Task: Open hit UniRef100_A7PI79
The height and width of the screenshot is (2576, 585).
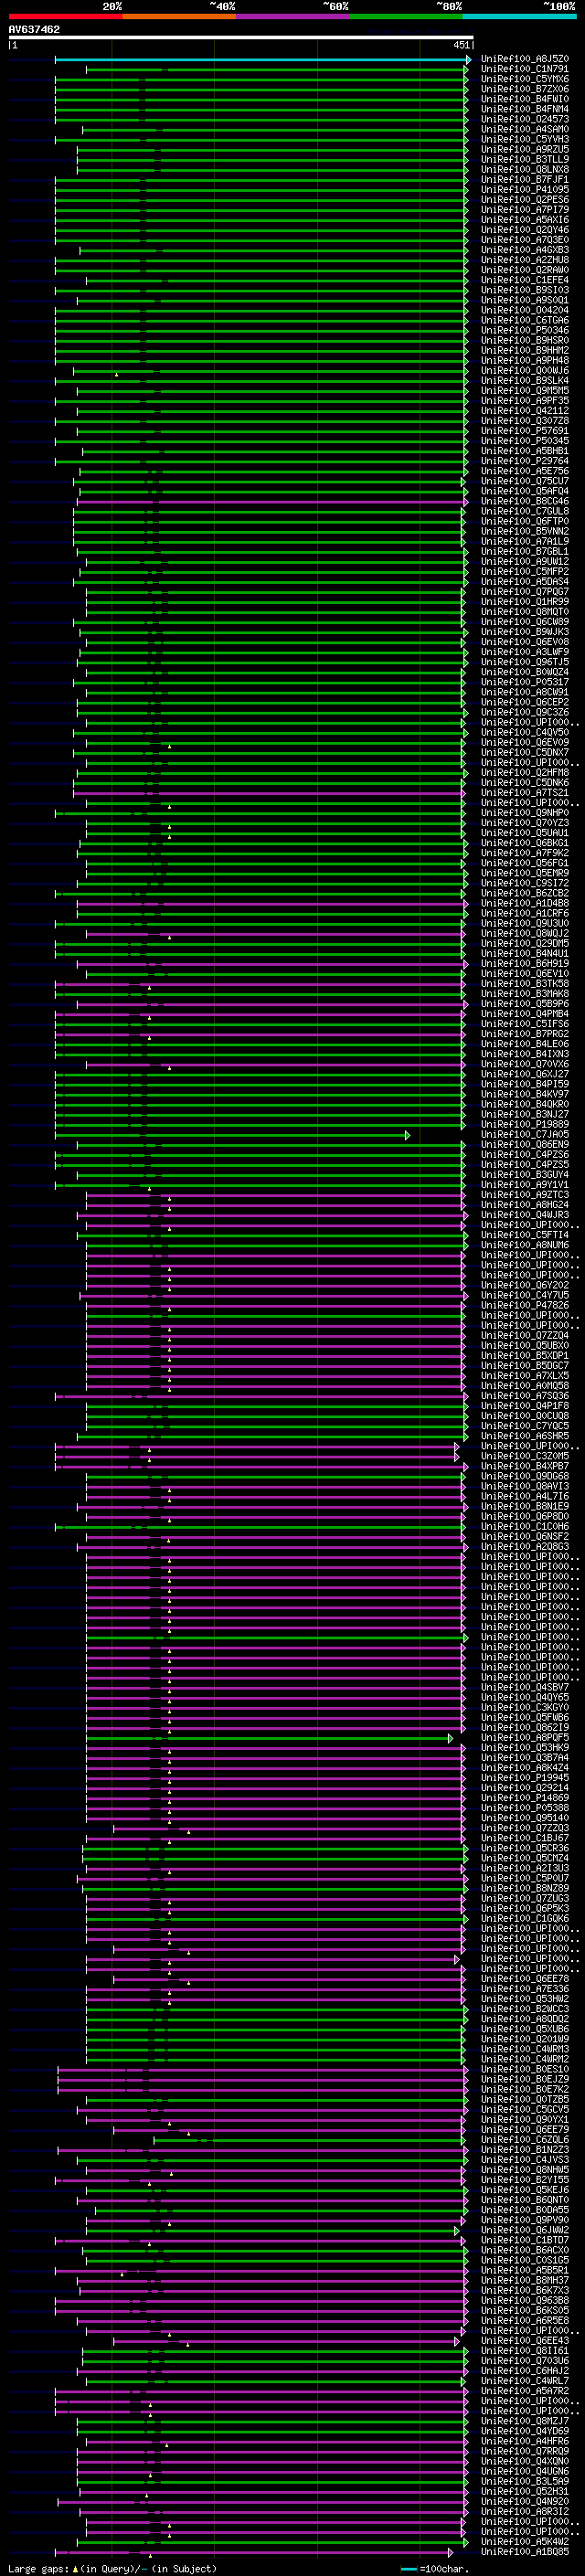Action: [525, 210]
